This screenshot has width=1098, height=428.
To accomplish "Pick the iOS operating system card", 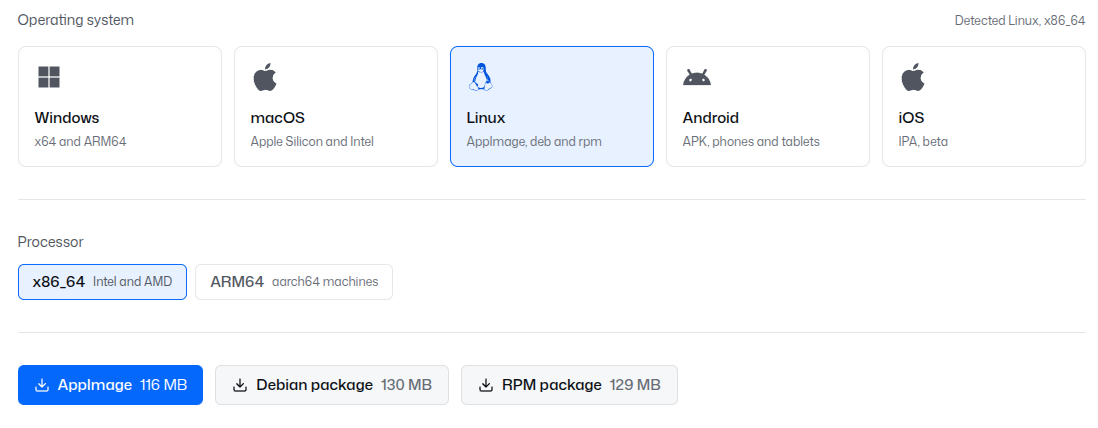I will point(984,106).
